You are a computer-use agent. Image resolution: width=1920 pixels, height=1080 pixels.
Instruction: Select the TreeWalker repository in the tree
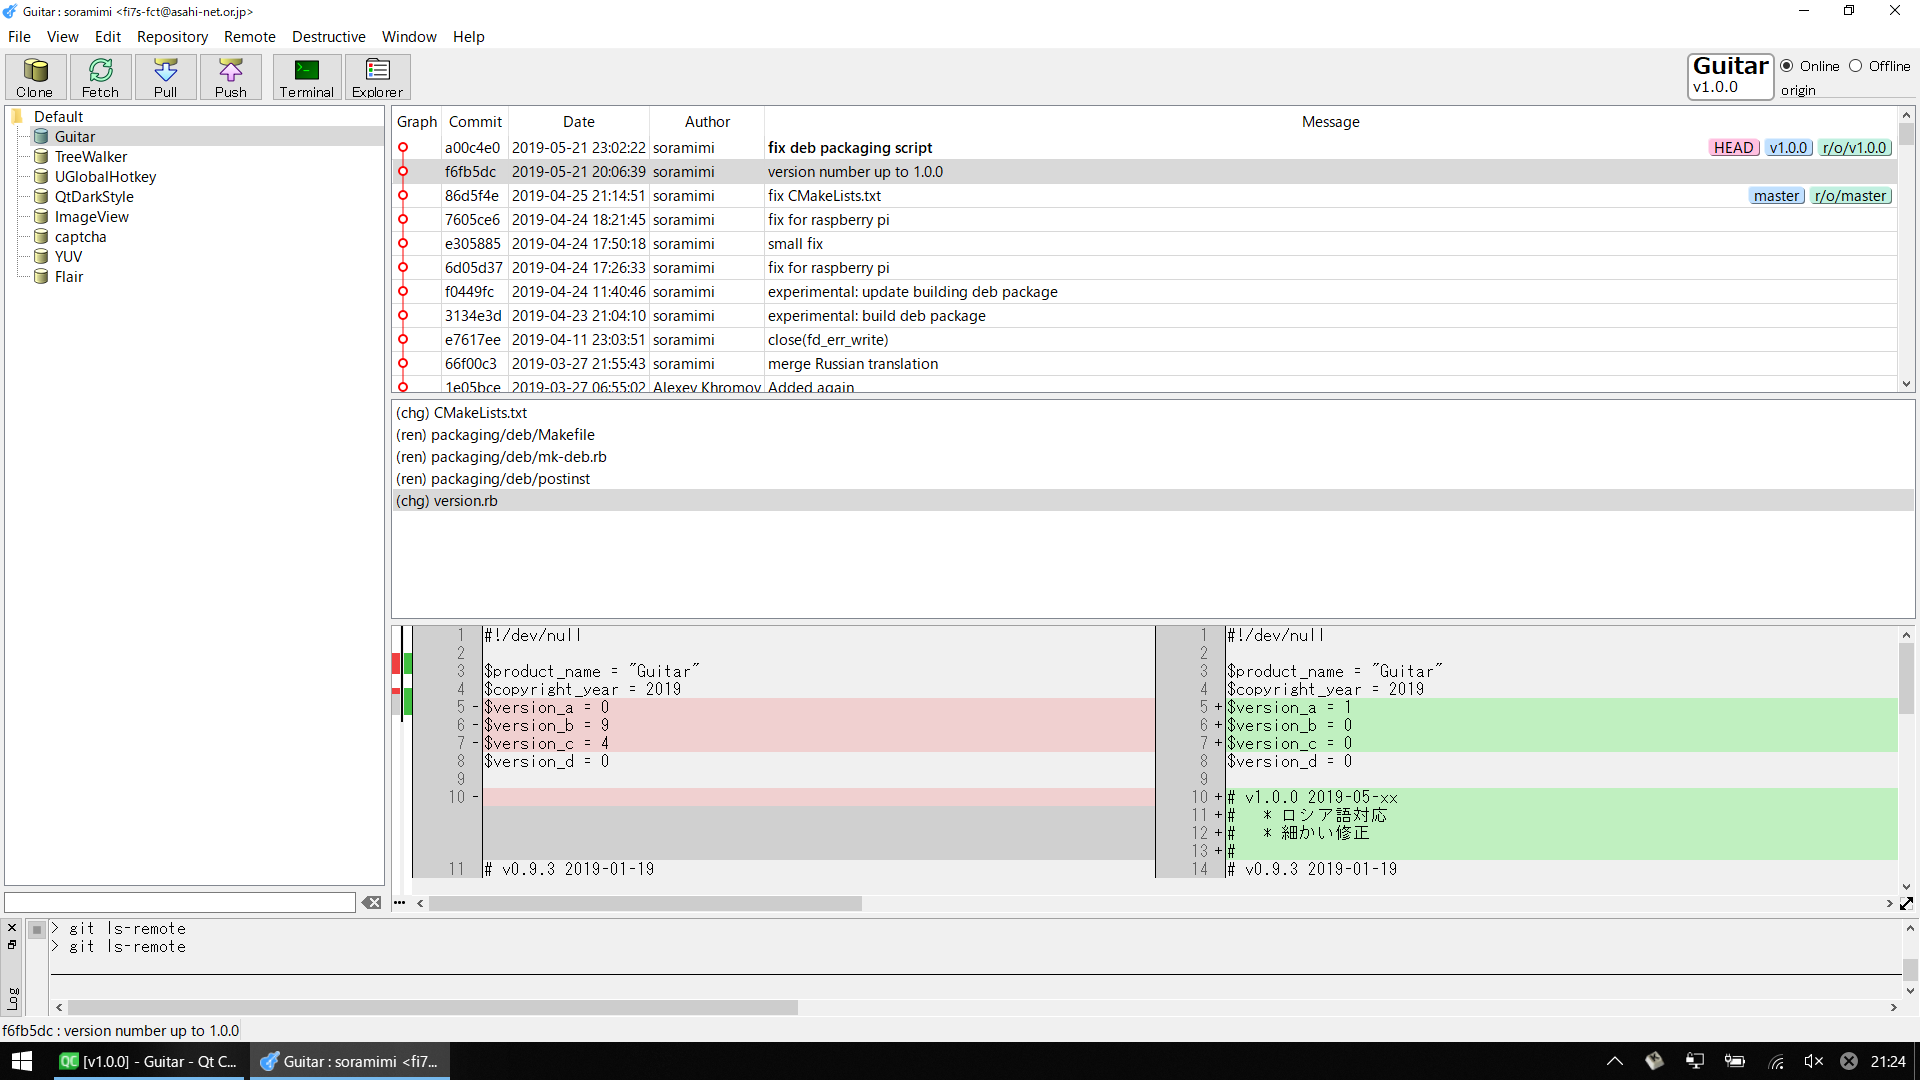[x=90, y=157]
